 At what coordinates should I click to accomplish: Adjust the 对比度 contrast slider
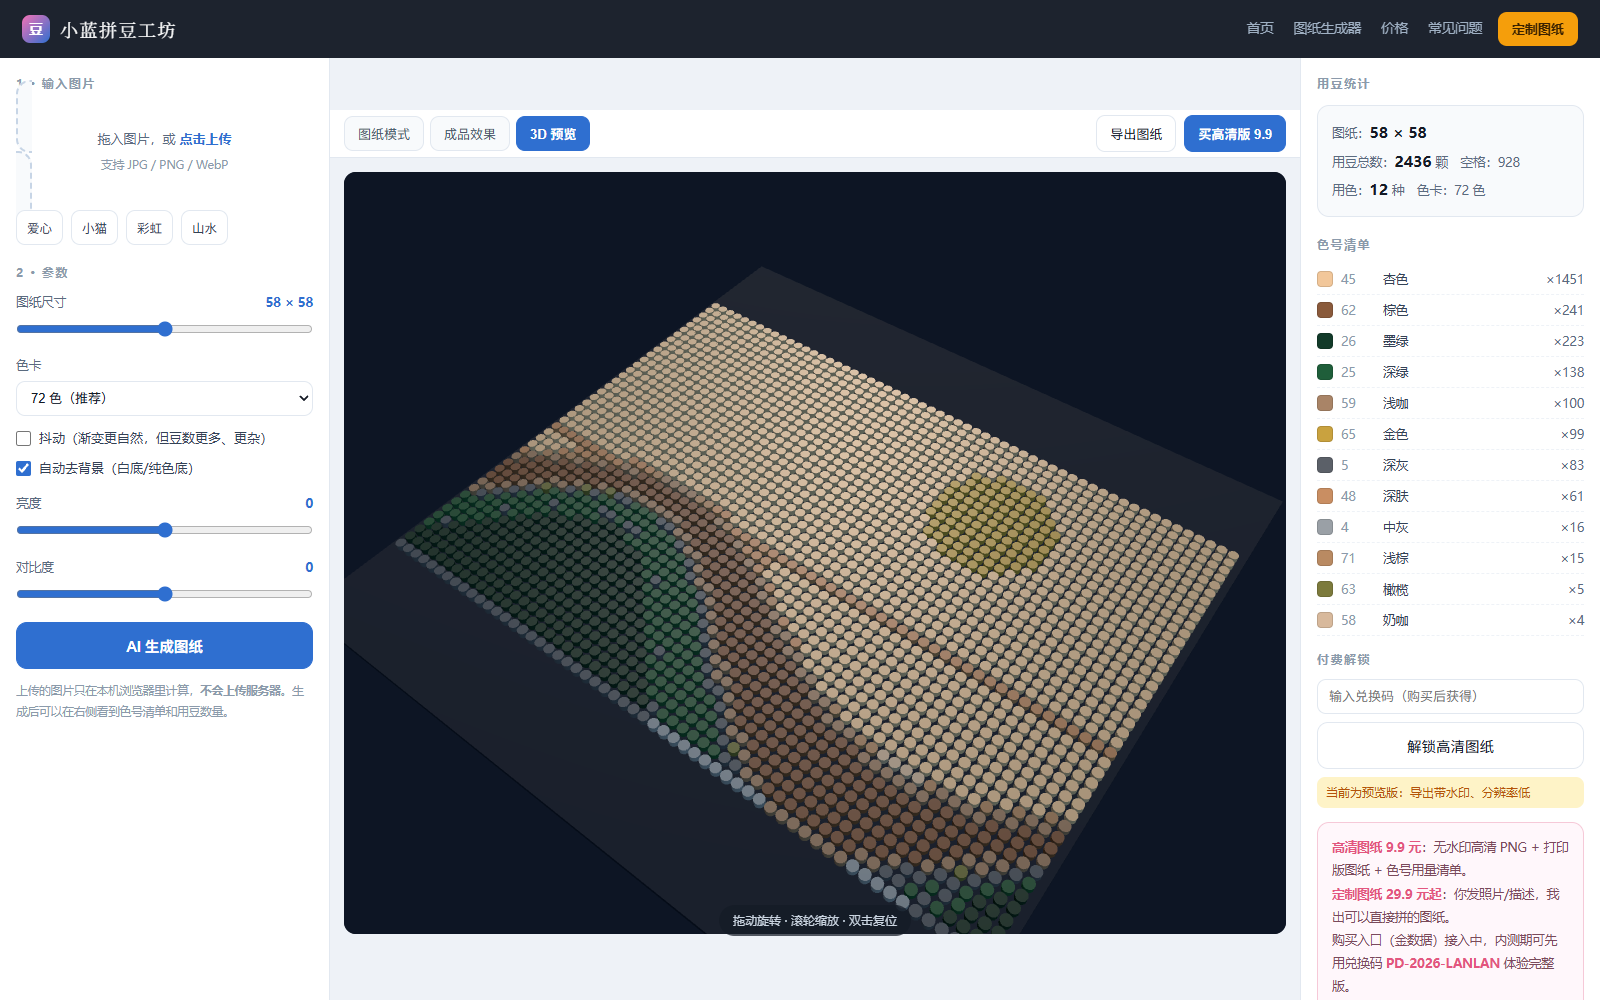click(x=164, y=594)
